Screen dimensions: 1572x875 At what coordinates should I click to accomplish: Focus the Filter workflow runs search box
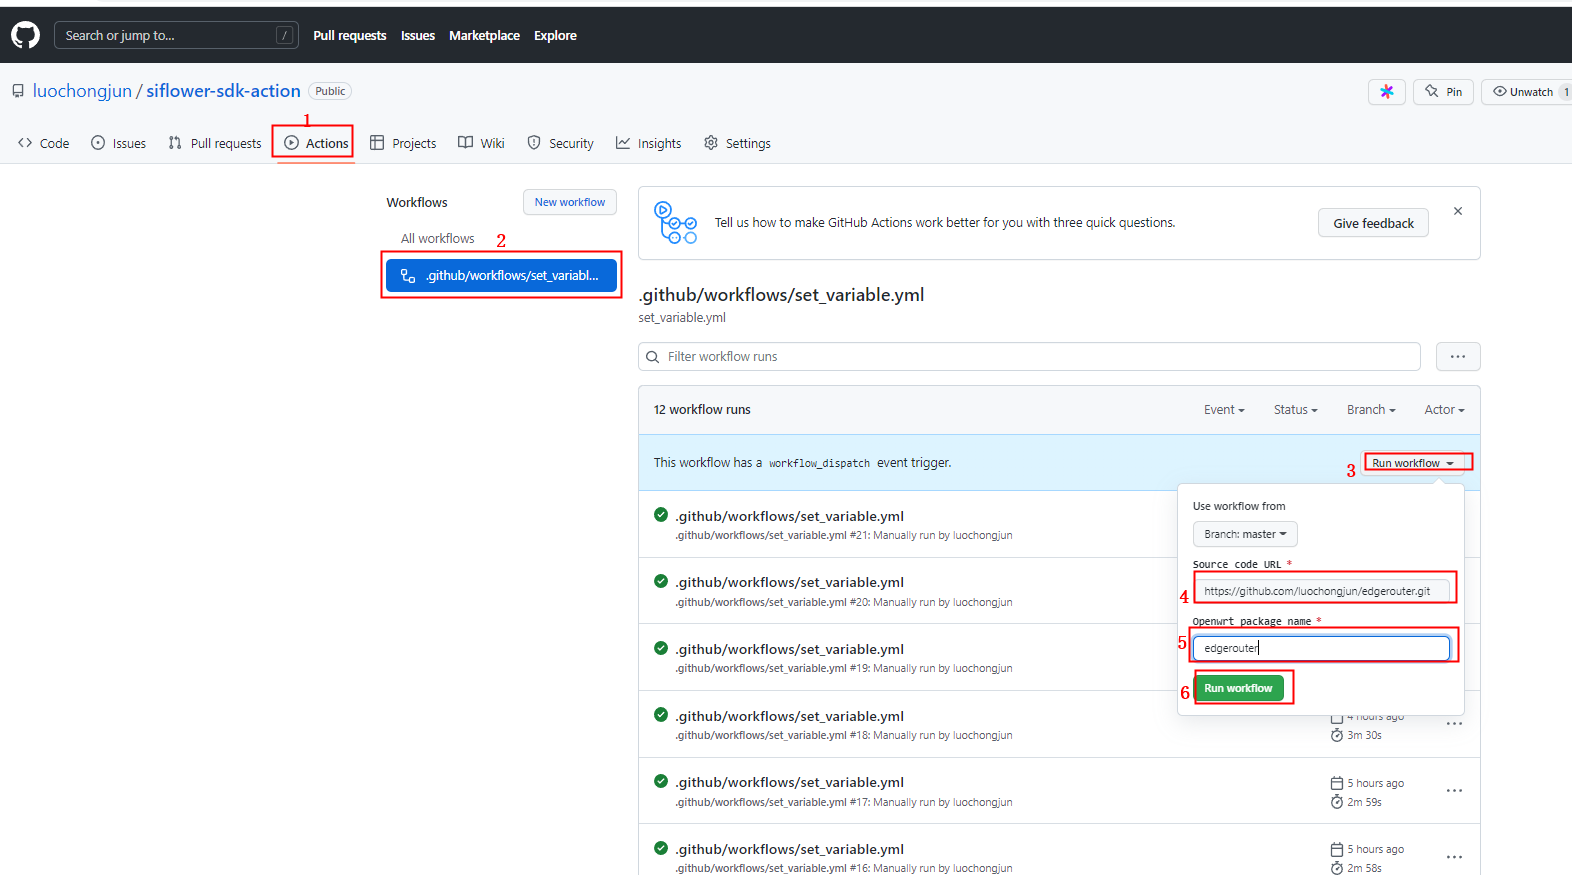[1030, 357]
